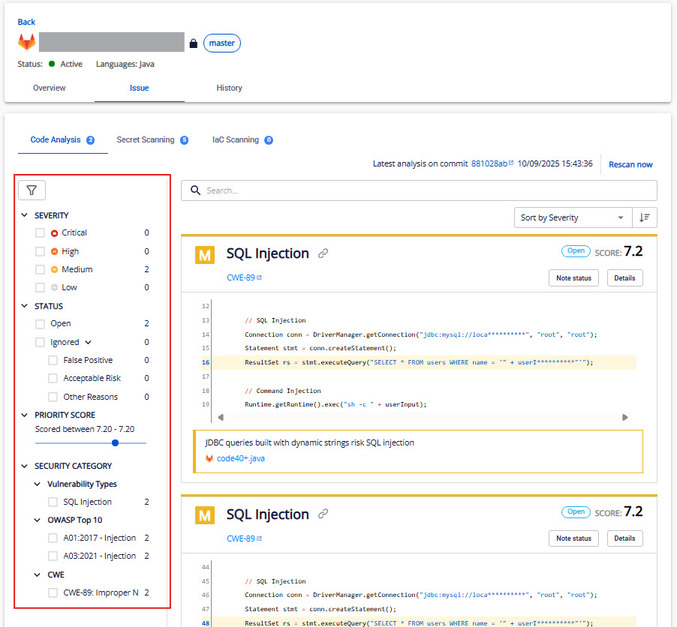Click in the issue Search field

[x=419, y=190]
